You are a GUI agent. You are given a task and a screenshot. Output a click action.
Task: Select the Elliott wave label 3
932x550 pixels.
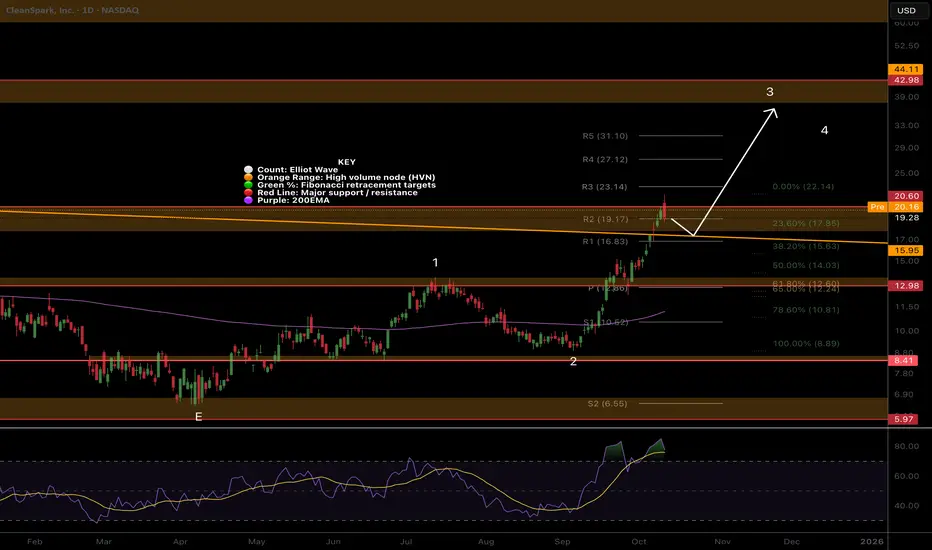pos(770,92)
